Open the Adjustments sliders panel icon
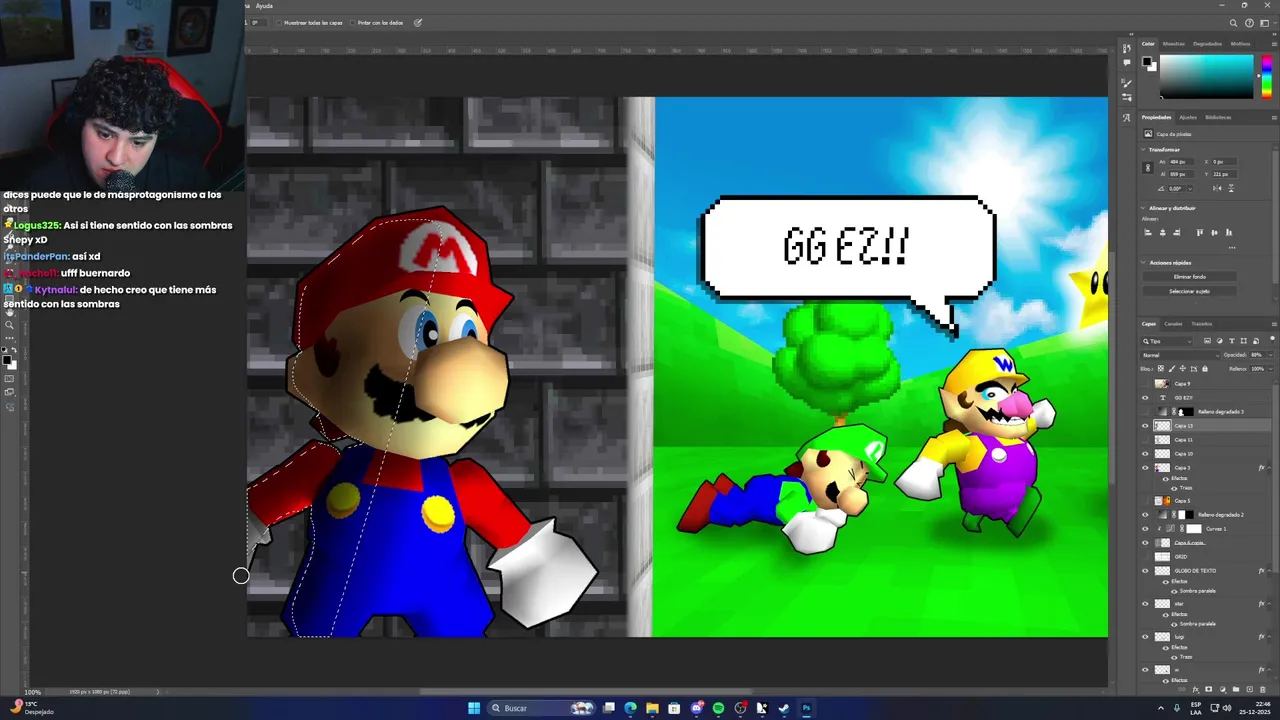 (1127, 97)
